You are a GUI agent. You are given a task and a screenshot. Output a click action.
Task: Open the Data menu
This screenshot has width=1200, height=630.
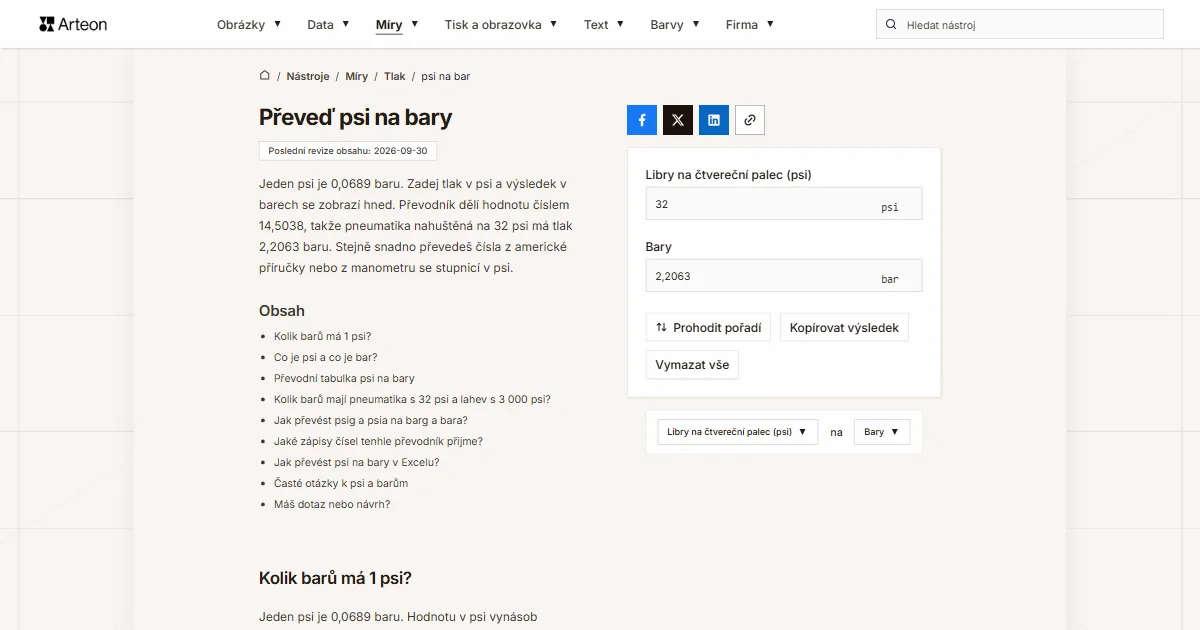coord(328,24)
